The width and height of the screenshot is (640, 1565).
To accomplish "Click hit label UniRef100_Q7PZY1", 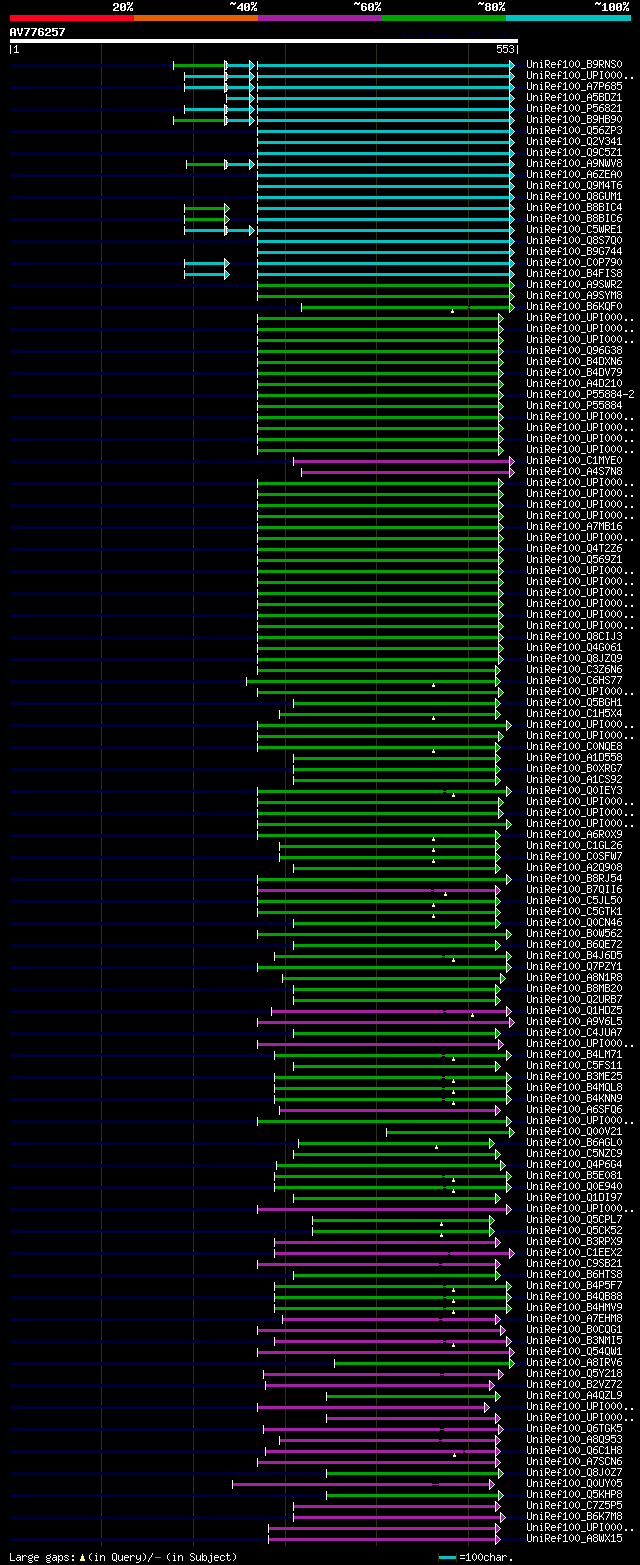I will point(574,967).
